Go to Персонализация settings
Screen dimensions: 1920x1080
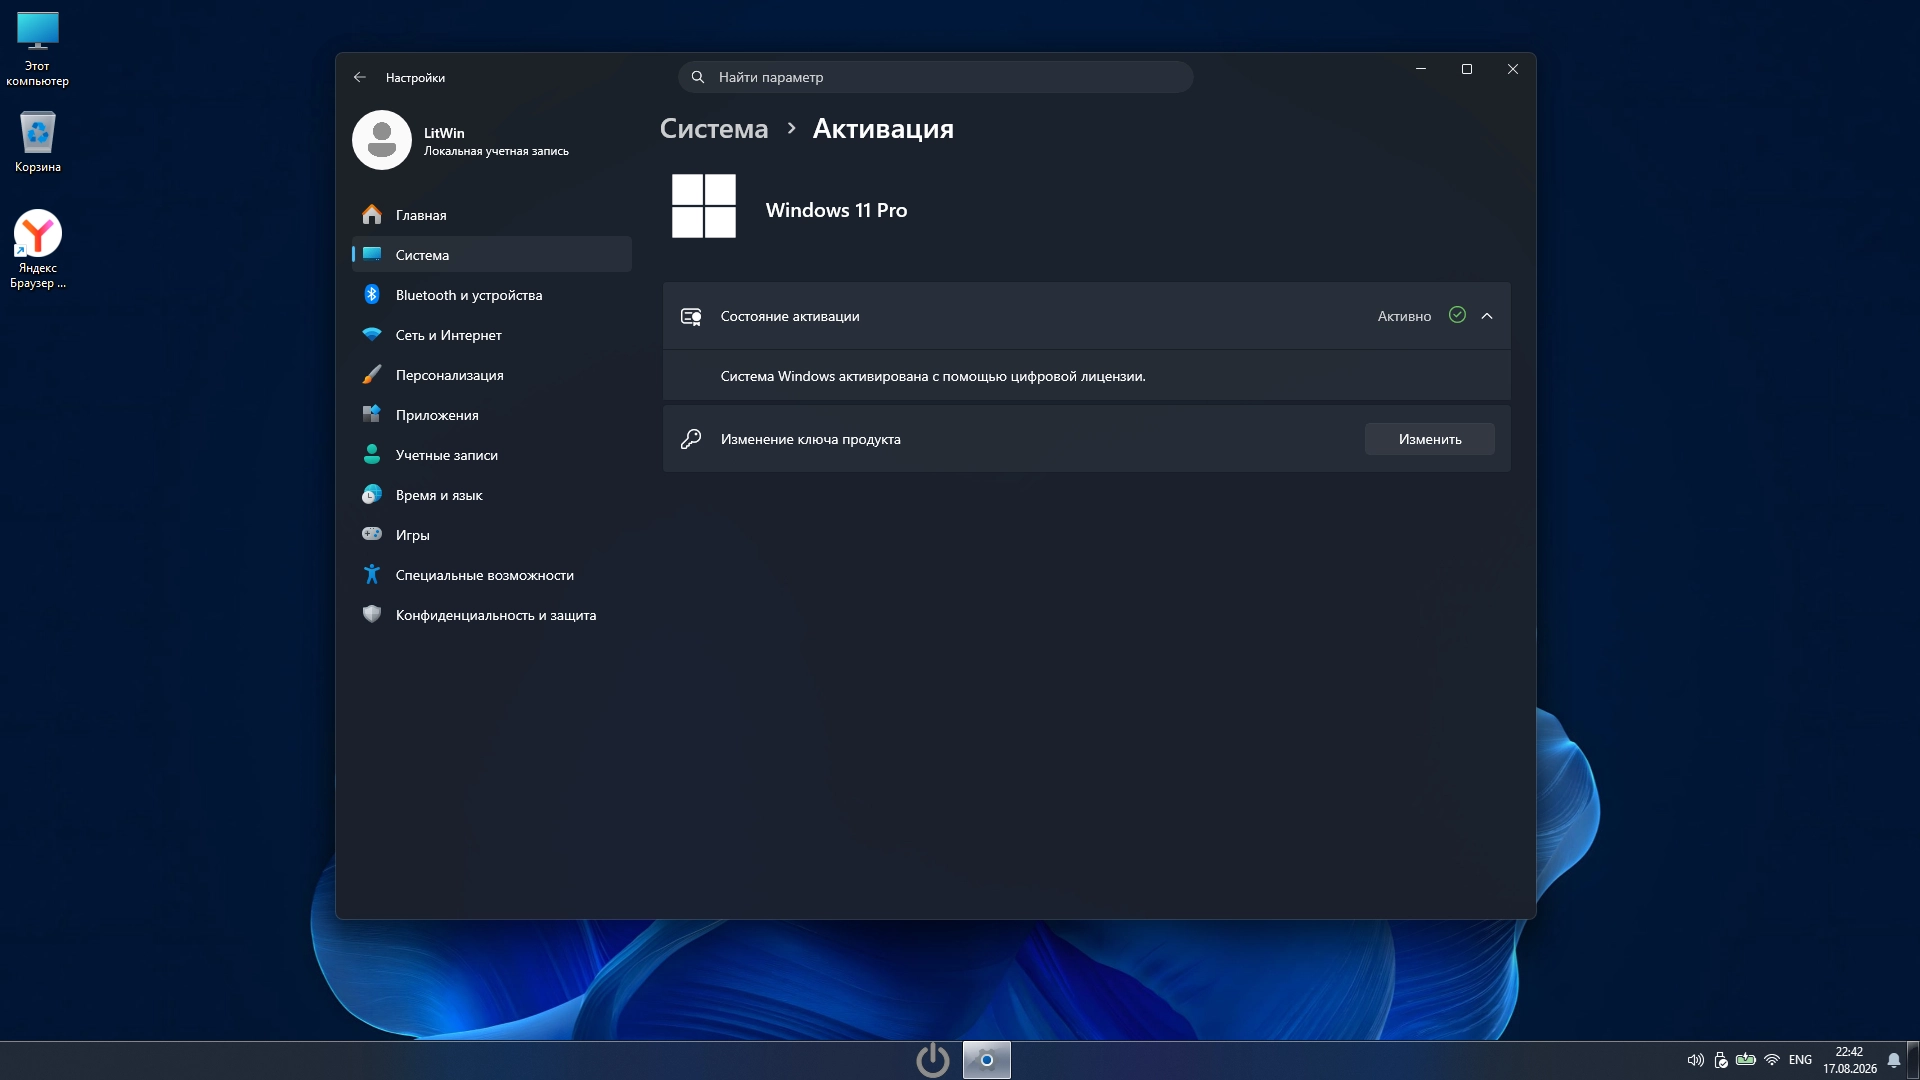pos(492,375)
